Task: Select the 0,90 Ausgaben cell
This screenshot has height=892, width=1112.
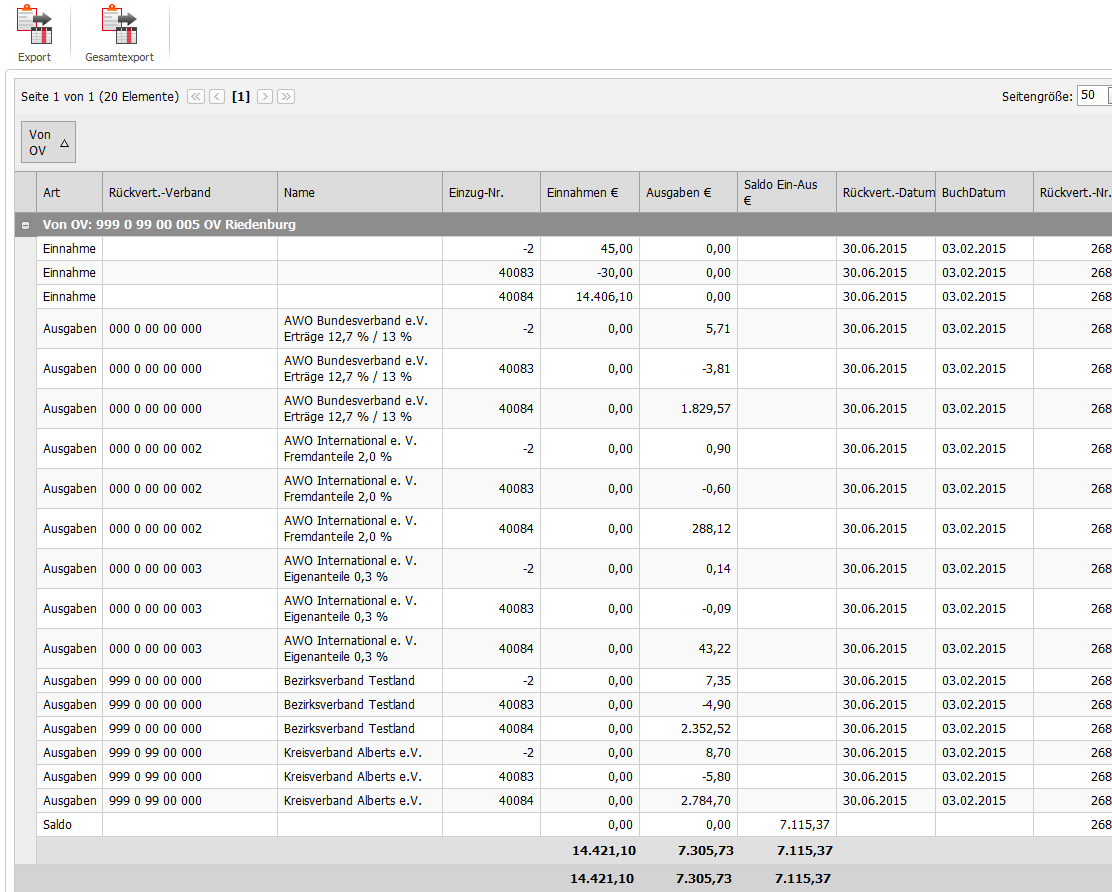Action: [689, 449]
